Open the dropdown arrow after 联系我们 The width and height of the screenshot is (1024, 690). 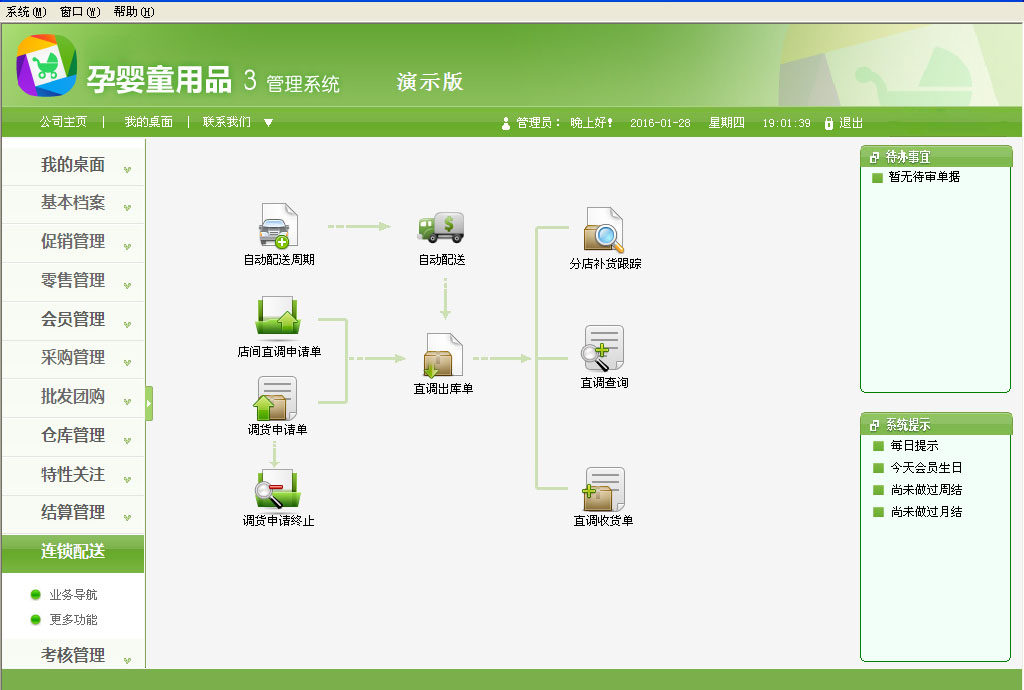click(x=268, y=123)
